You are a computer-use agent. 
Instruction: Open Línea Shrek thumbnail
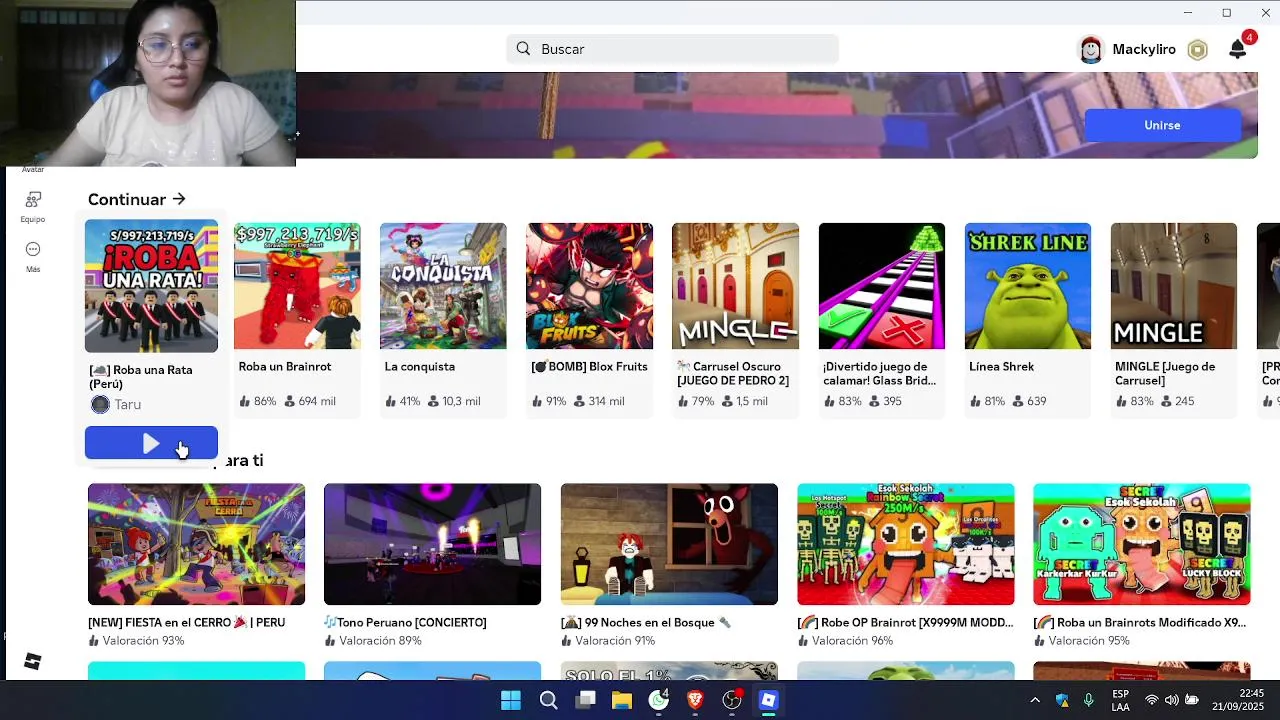1028,286
